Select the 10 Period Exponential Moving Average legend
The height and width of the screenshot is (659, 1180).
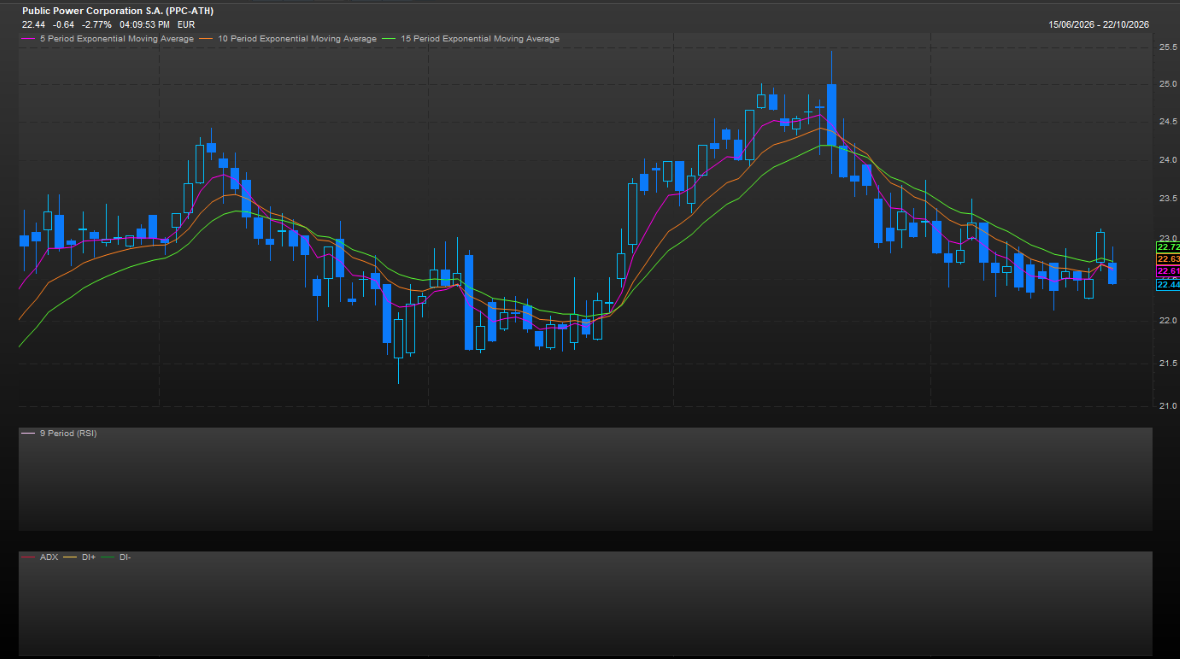tap(297, 38)
